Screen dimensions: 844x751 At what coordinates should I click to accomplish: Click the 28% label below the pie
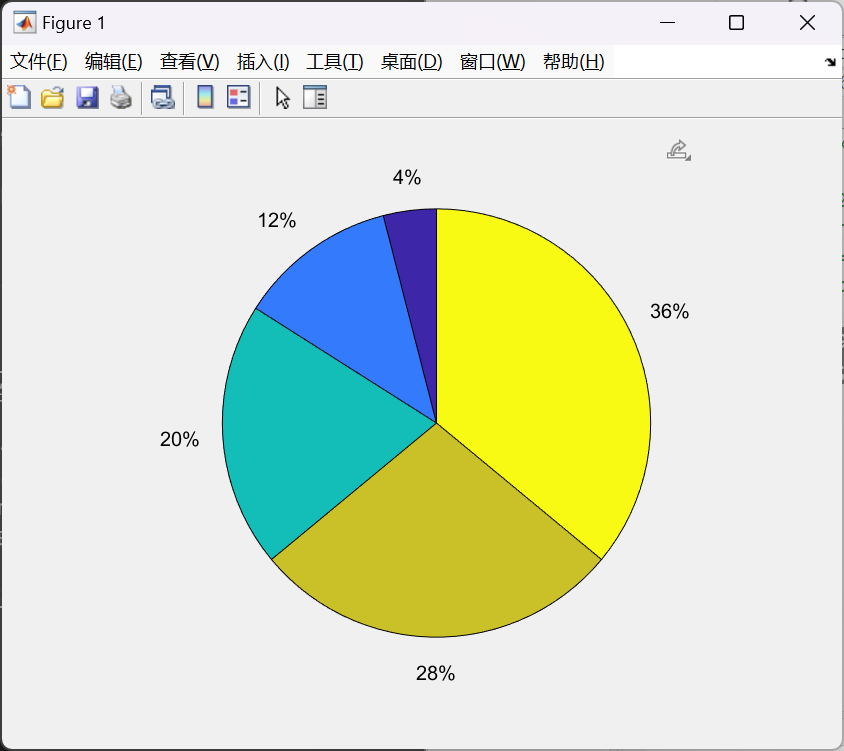click(435, 674)
